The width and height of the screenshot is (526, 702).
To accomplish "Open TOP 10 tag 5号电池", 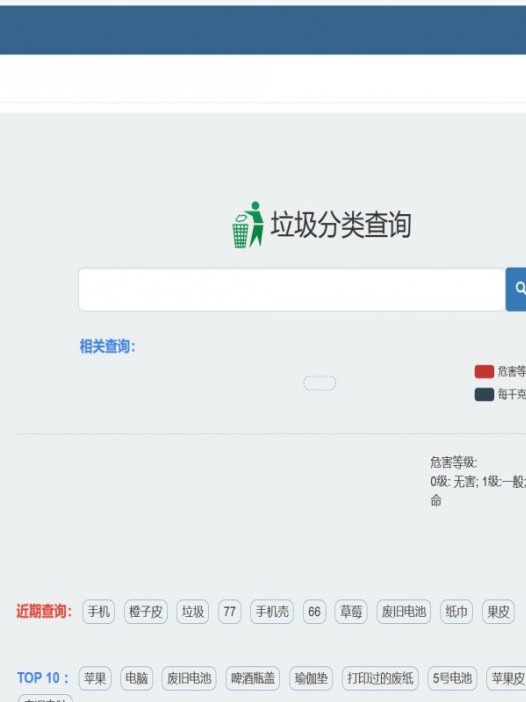I will pyautogui.click(x=452, y=678).
